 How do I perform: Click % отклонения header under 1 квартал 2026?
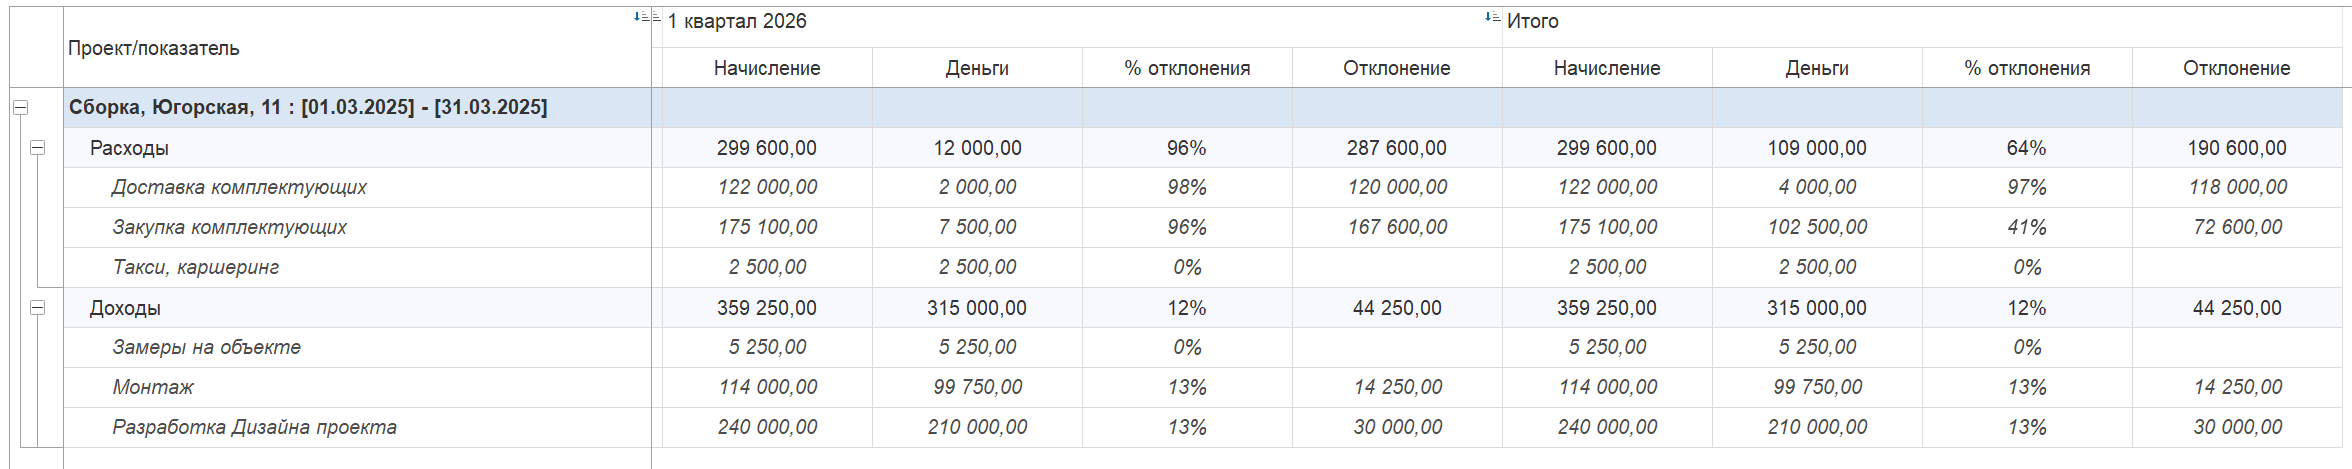[x=1187, y=68]
